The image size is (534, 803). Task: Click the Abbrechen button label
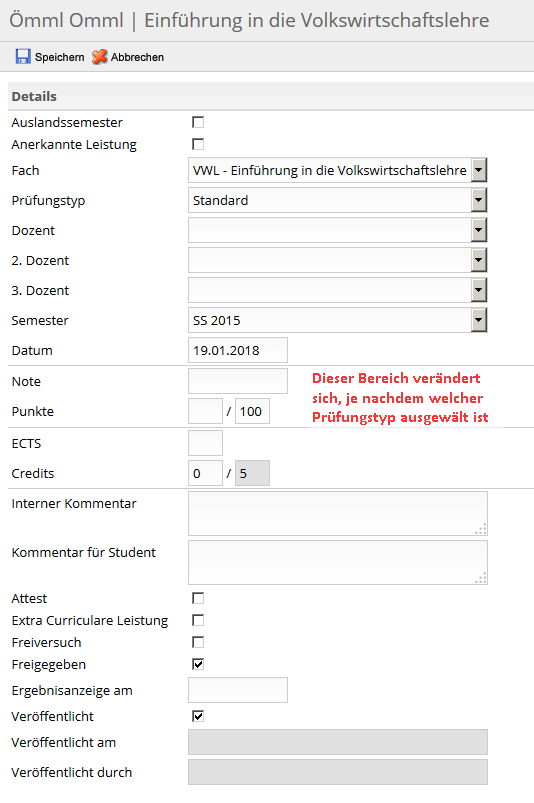(x=137, y=57)
